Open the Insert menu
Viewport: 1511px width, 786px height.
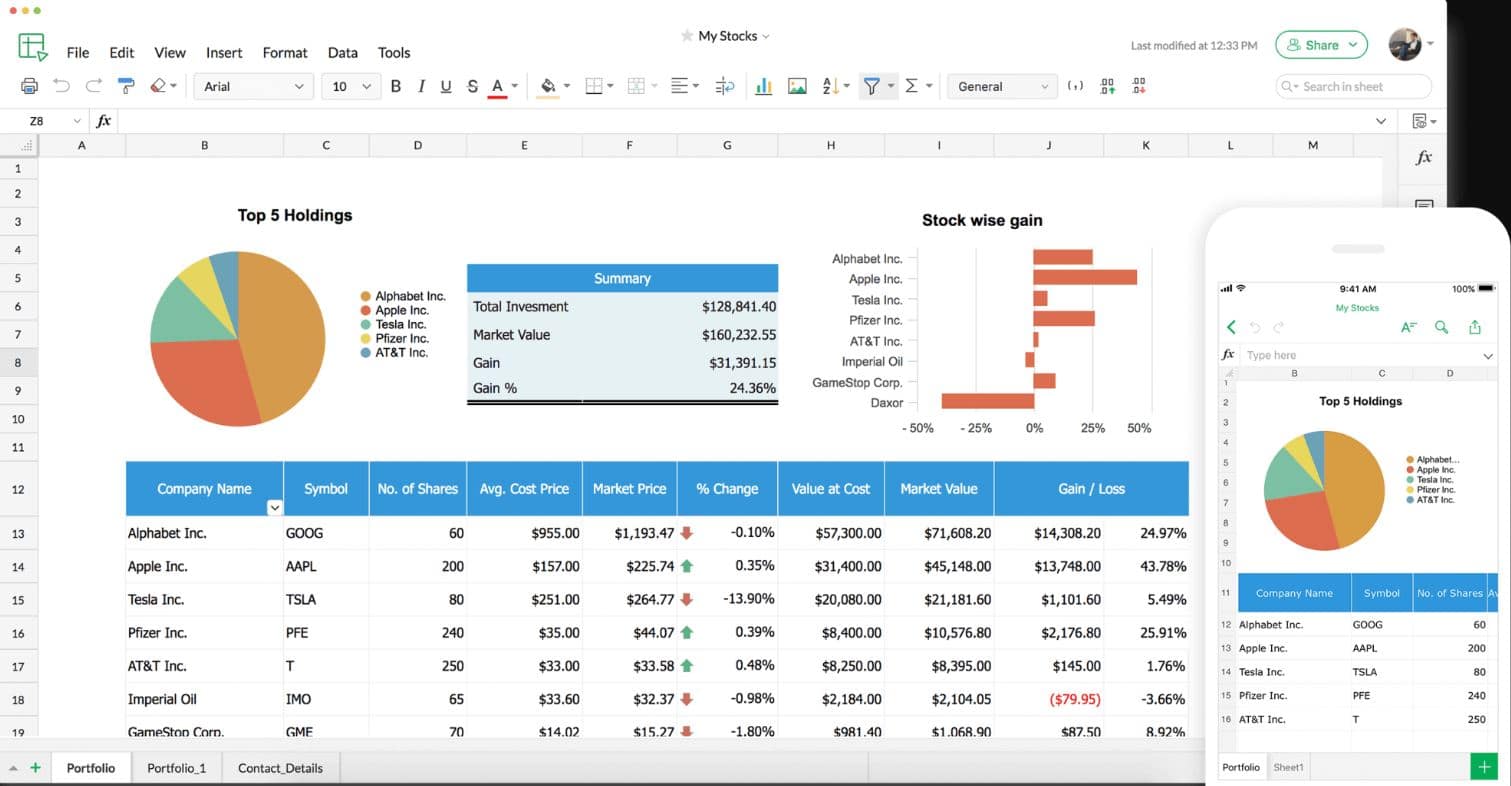[x=224, y=52]
